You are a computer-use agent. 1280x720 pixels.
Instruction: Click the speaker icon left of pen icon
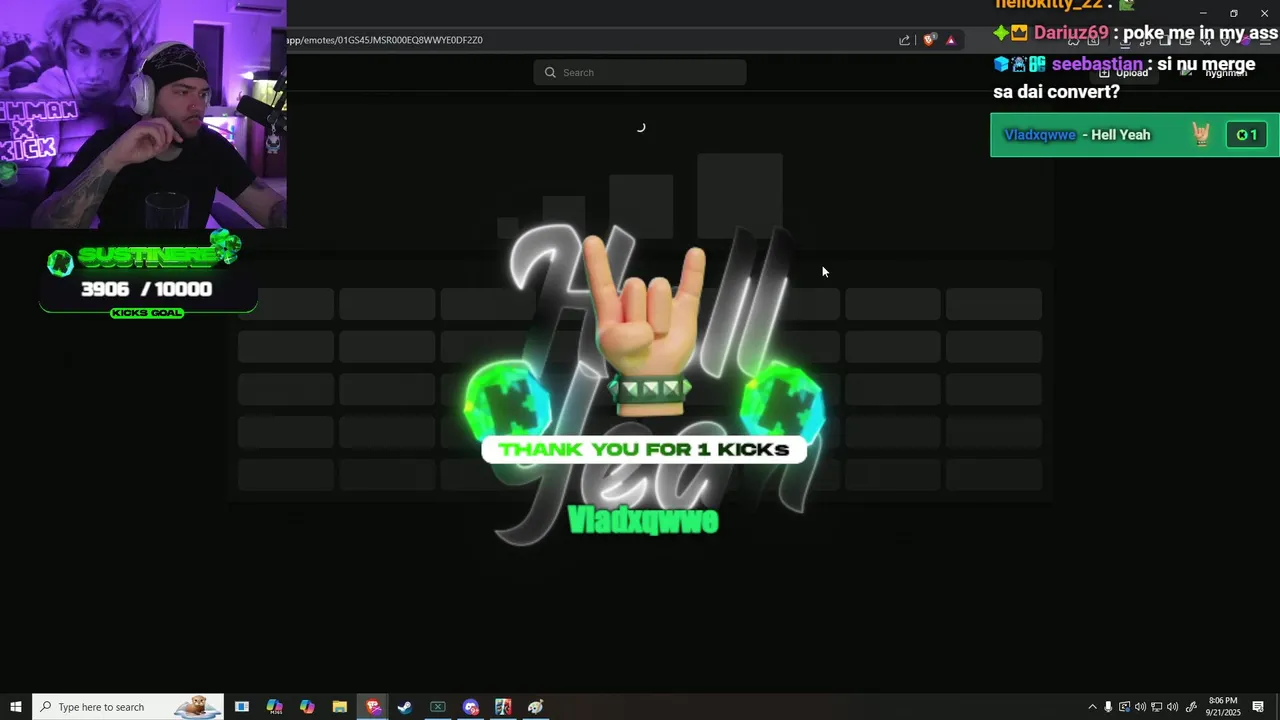pos(1172,707)
